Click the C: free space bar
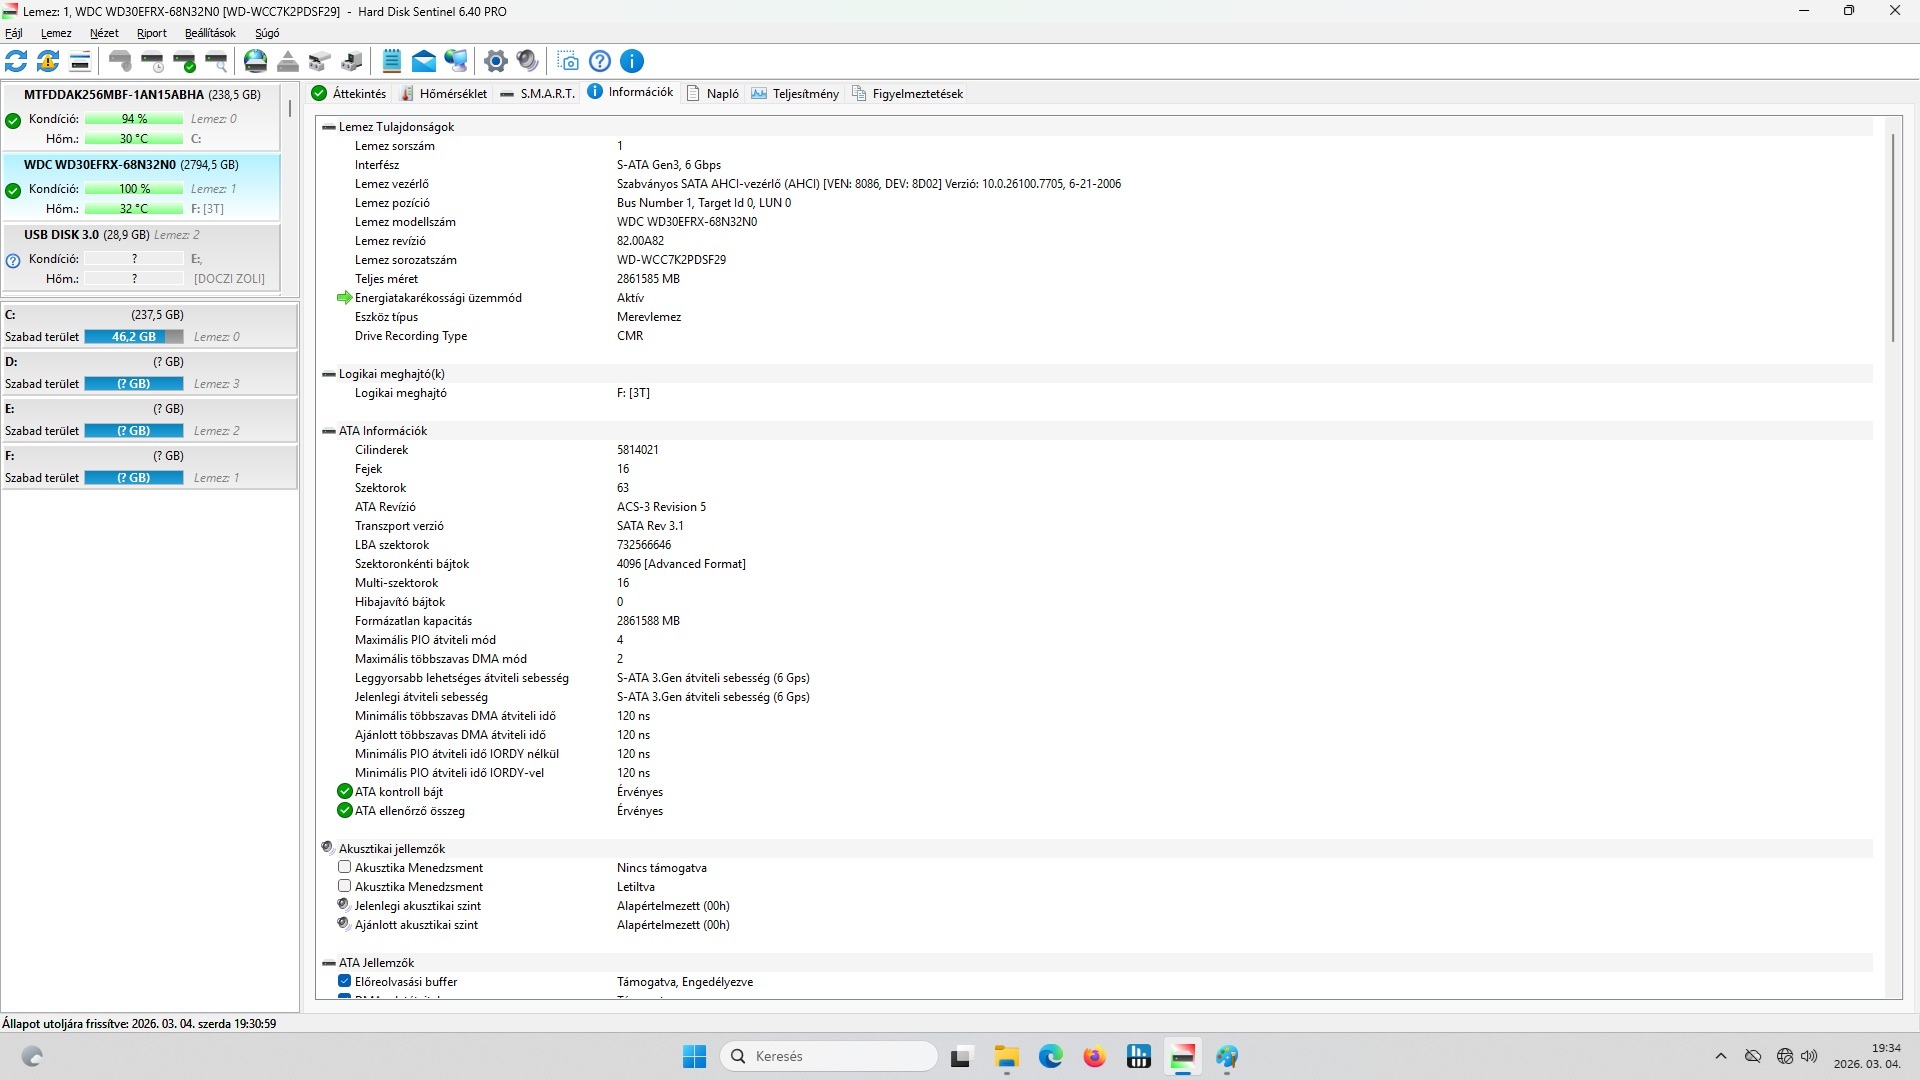 click(x=134, y=337)
